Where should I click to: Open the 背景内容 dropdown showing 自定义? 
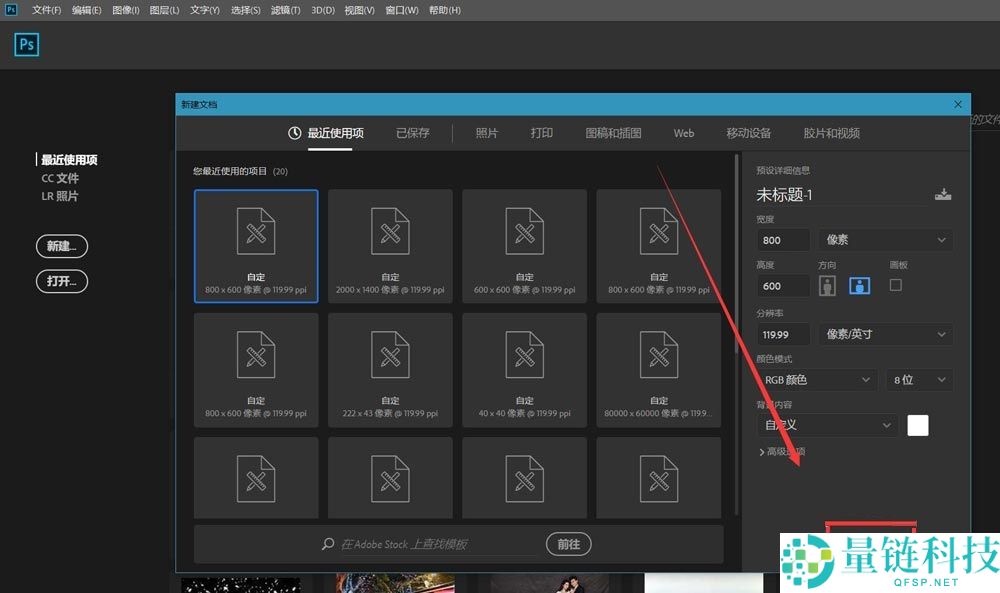pos(826,425)
